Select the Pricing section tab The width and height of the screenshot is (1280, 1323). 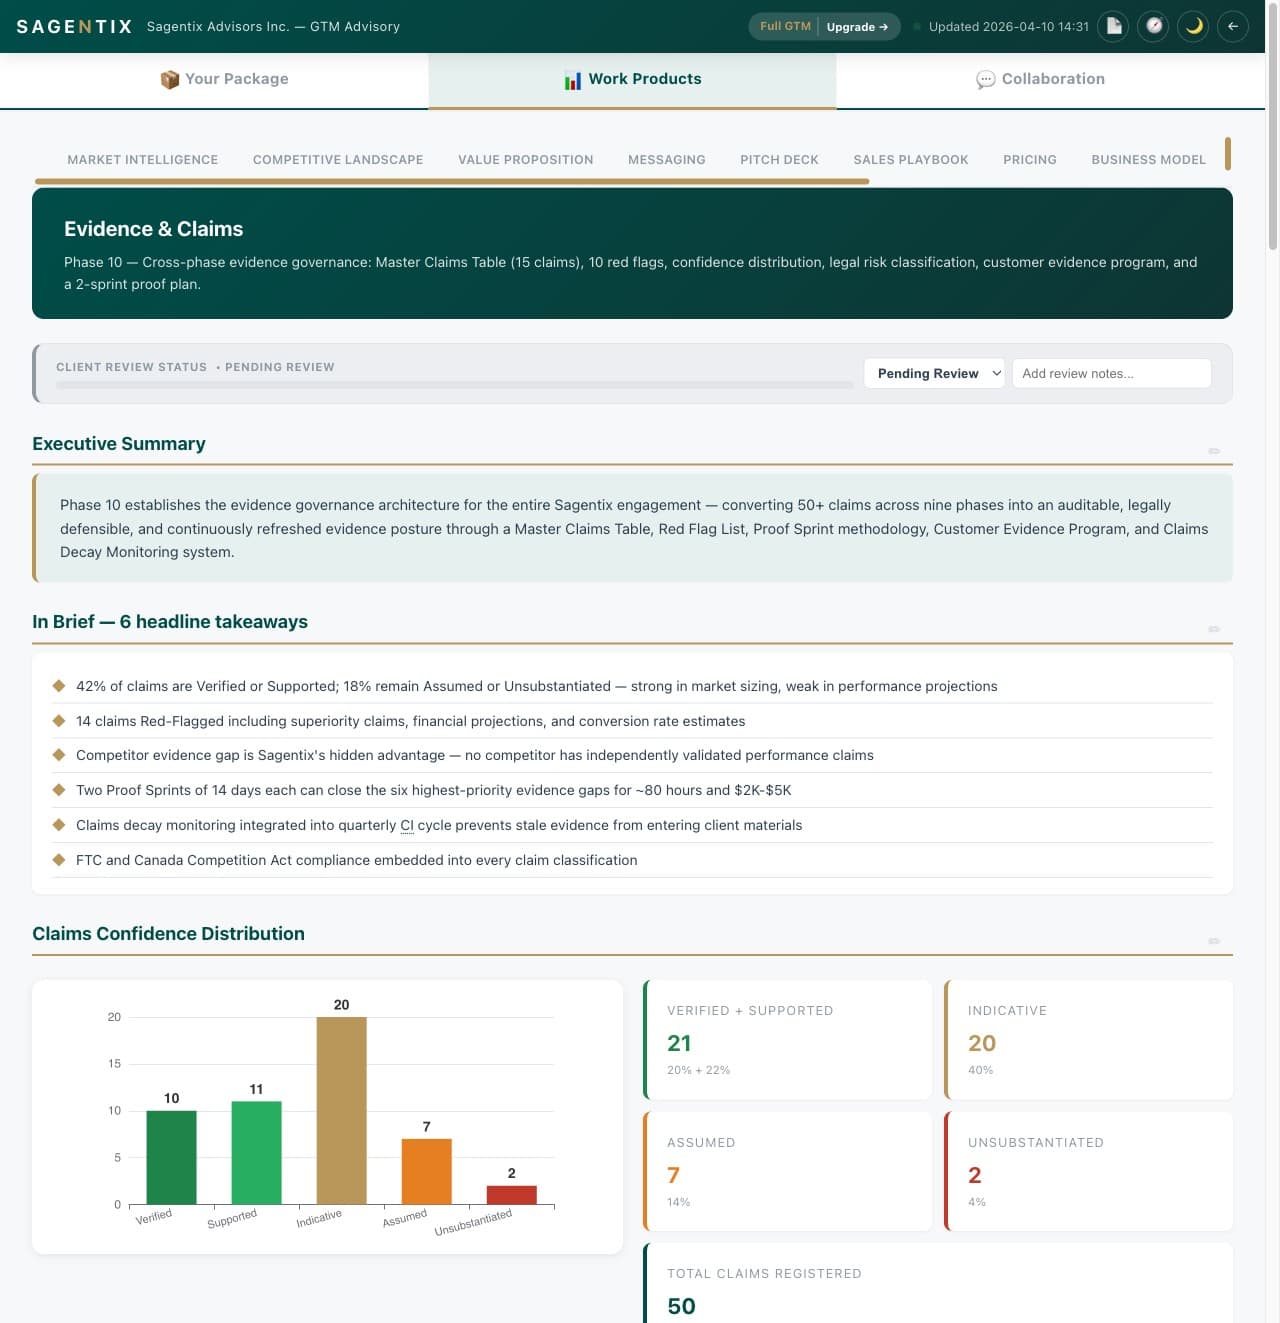[x=1030, y=159]
